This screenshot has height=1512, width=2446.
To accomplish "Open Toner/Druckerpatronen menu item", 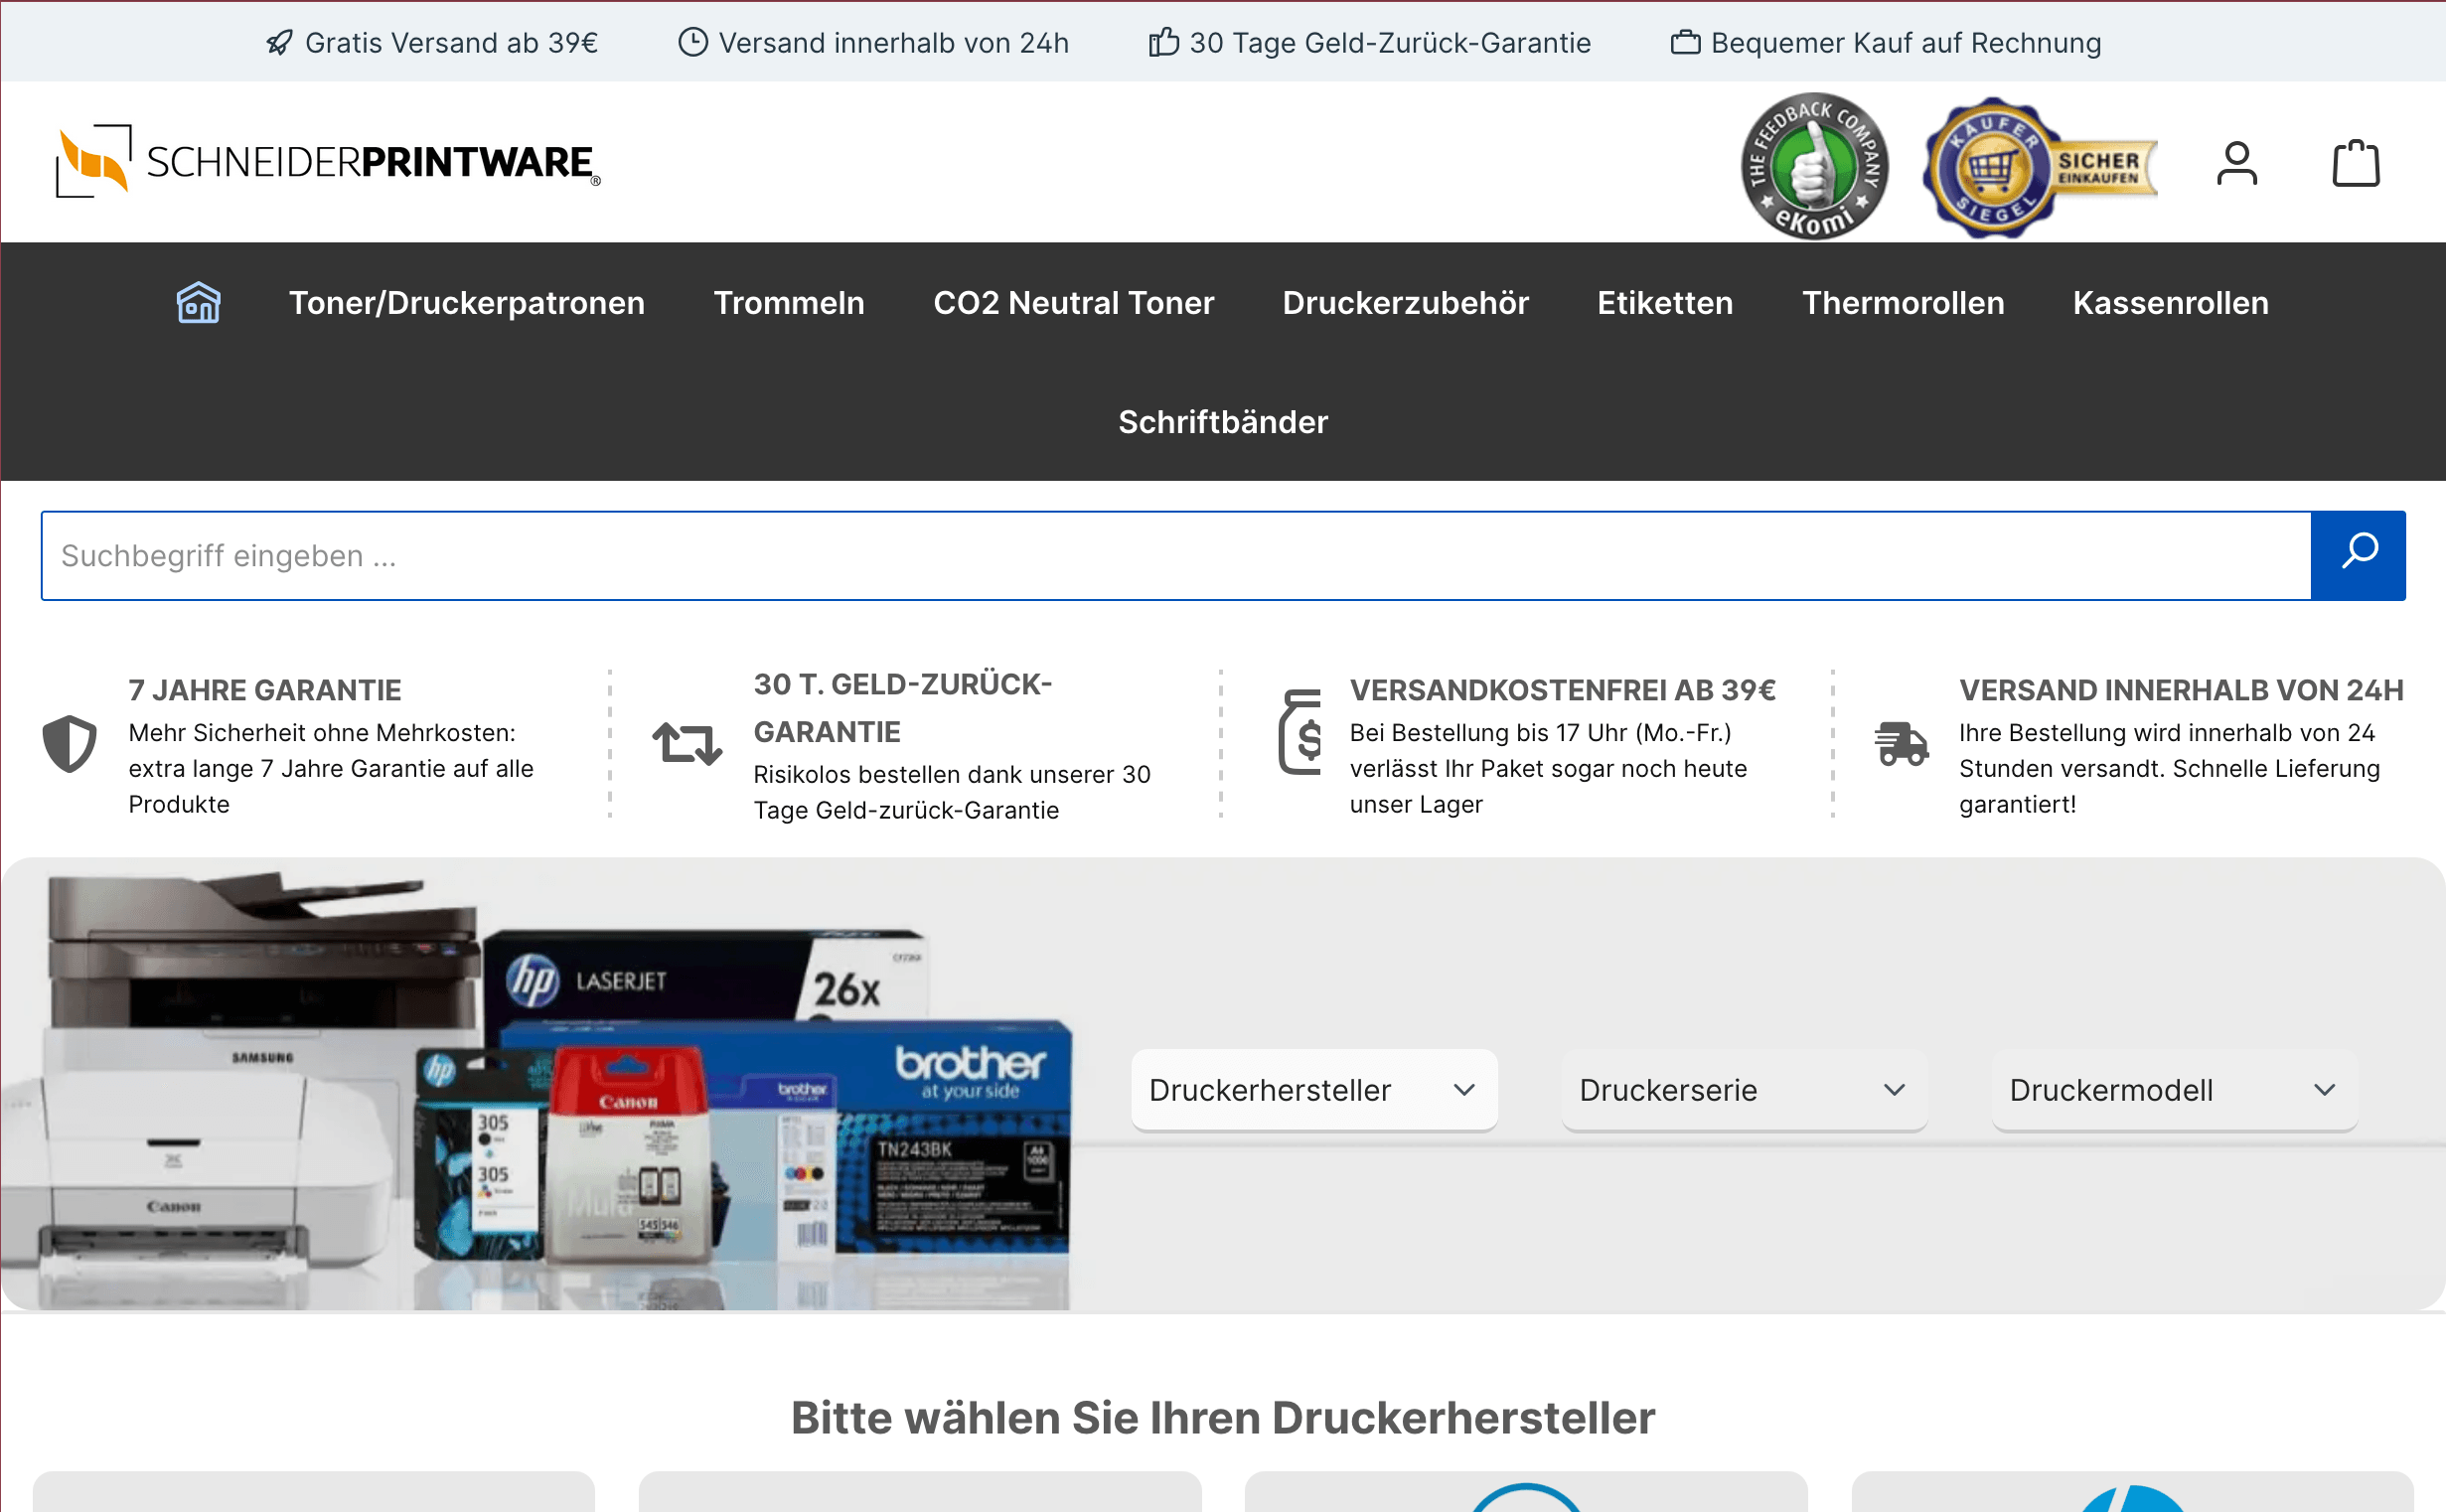I will click(467, 302).
